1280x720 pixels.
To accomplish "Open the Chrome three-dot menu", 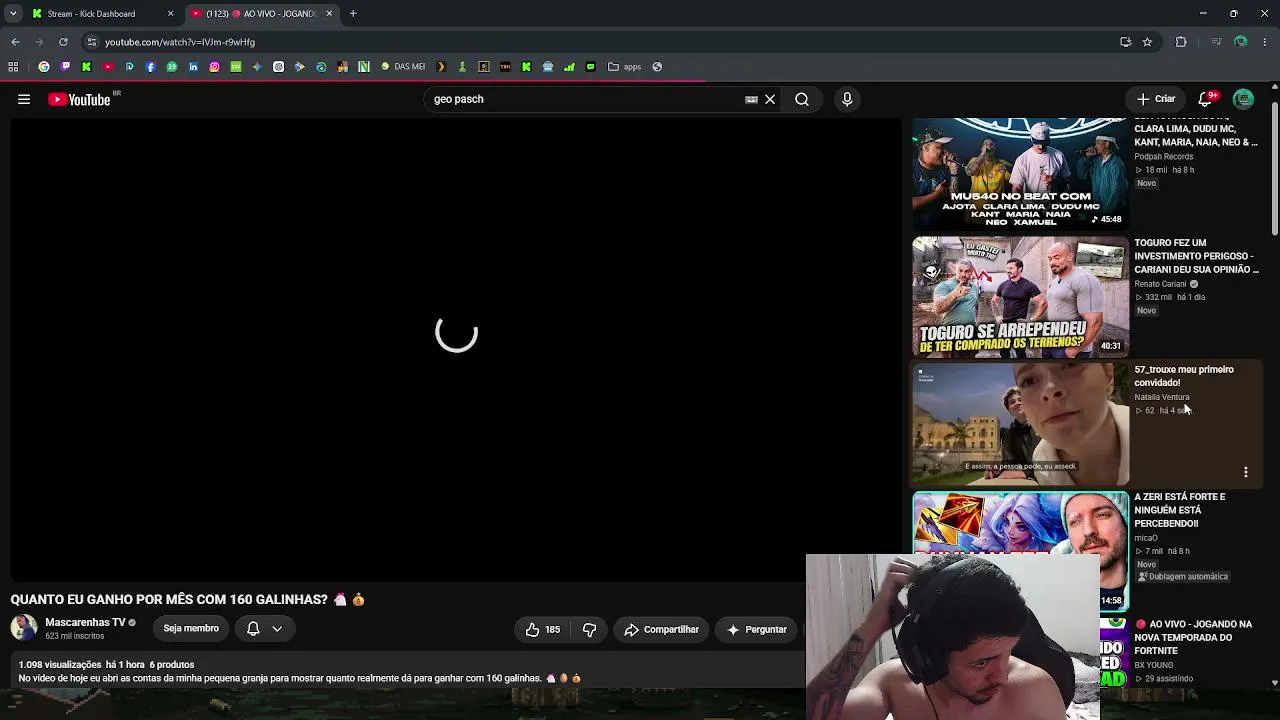I will (x=1265, y=42).
